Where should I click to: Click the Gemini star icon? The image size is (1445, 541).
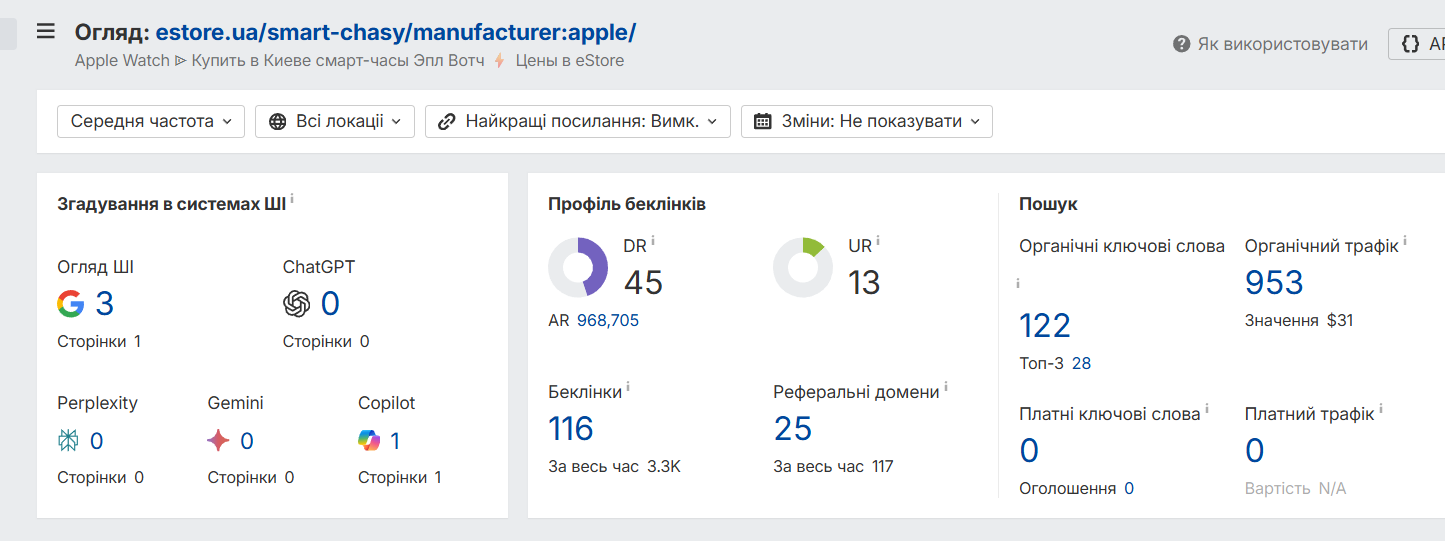218,440
